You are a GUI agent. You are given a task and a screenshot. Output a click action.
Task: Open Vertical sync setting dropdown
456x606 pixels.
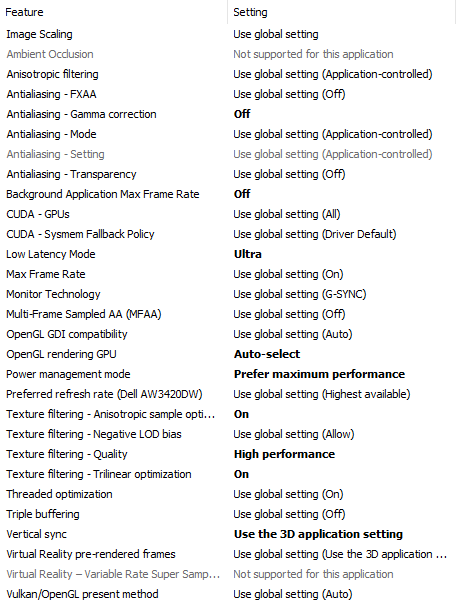(318, 534)
